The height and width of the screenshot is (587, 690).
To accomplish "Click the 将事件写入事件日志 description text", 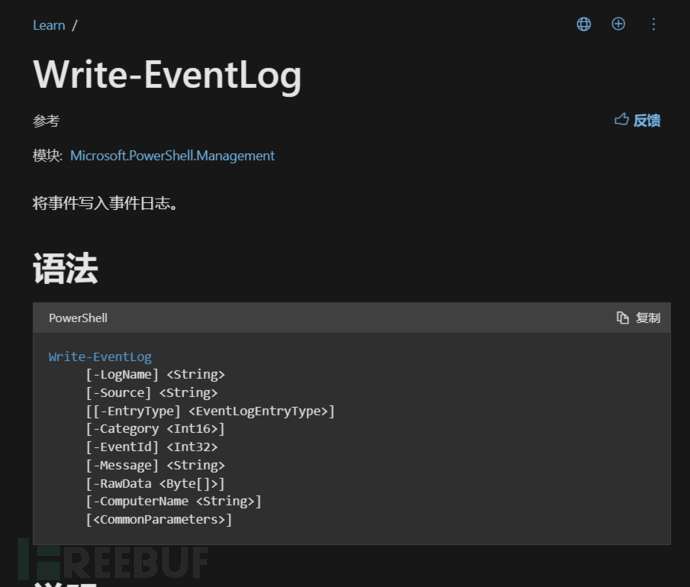I will [105, 203].
